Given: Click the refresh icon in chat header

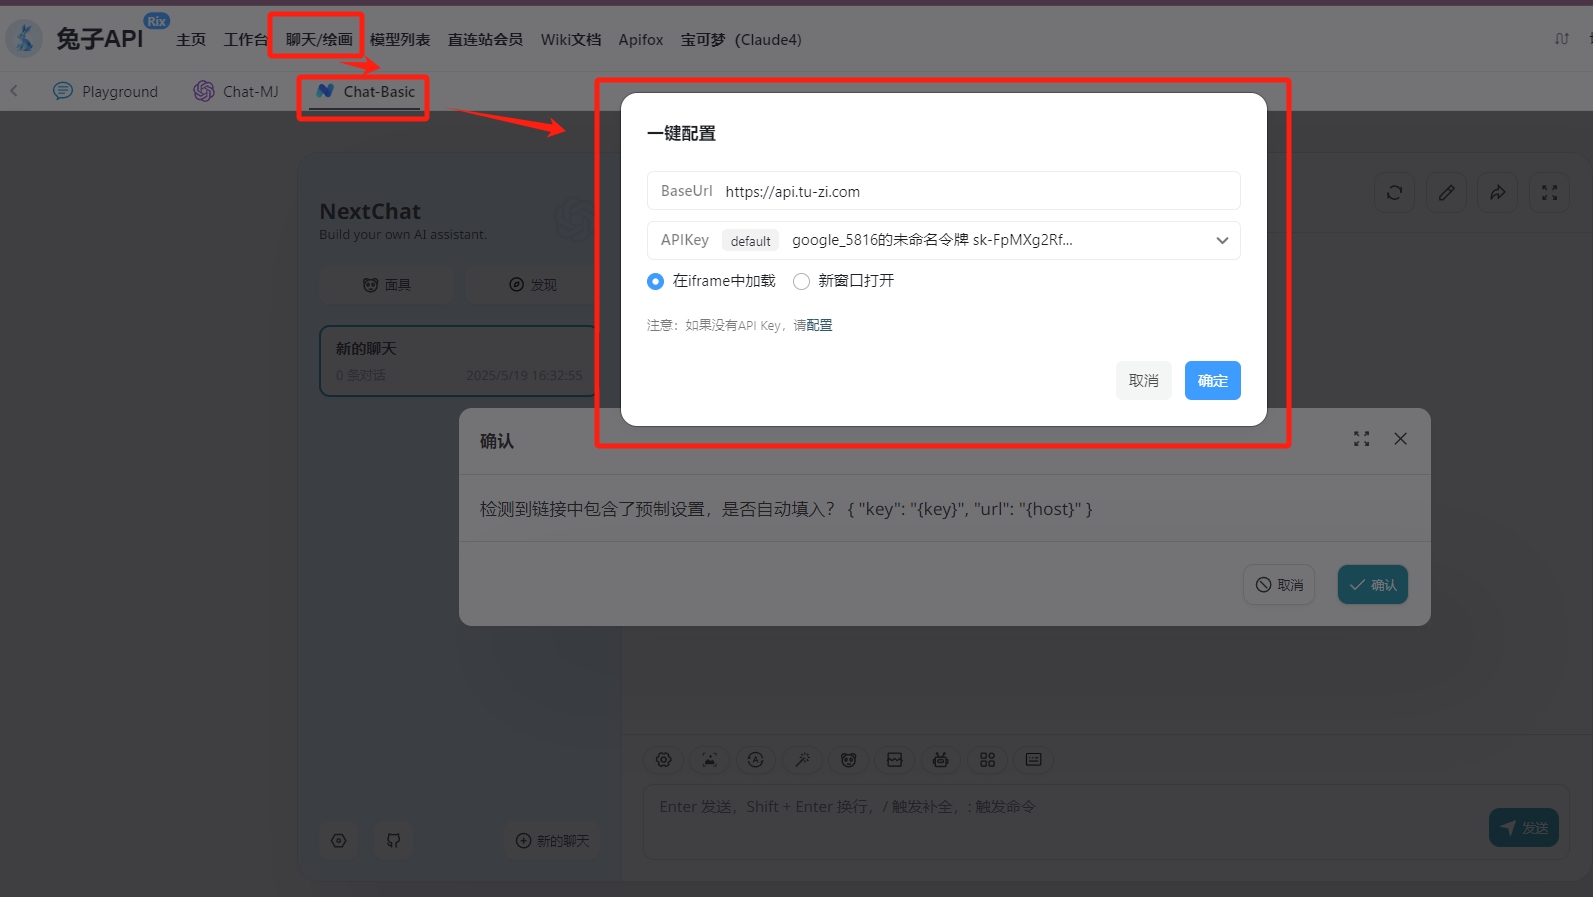Looking at the screenshot, I should (x=1394, y=193).
